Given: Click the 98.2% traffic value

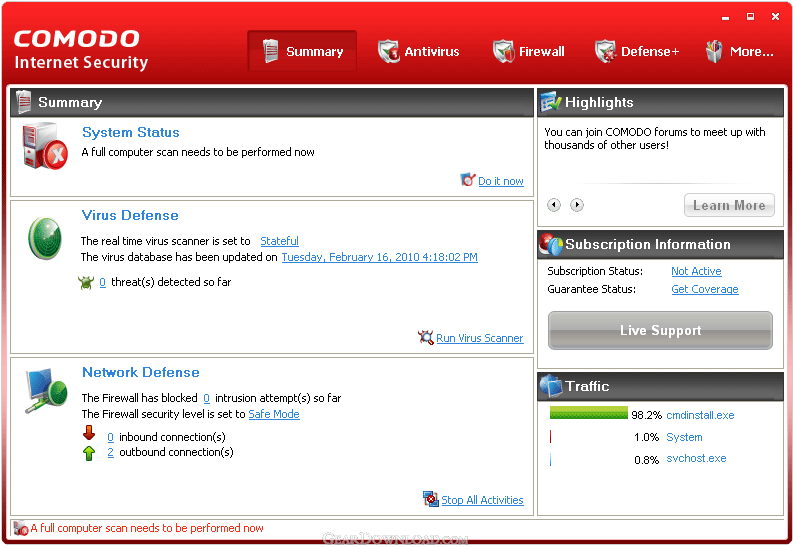Looking at the screenshot, I should tap(646, 416).
